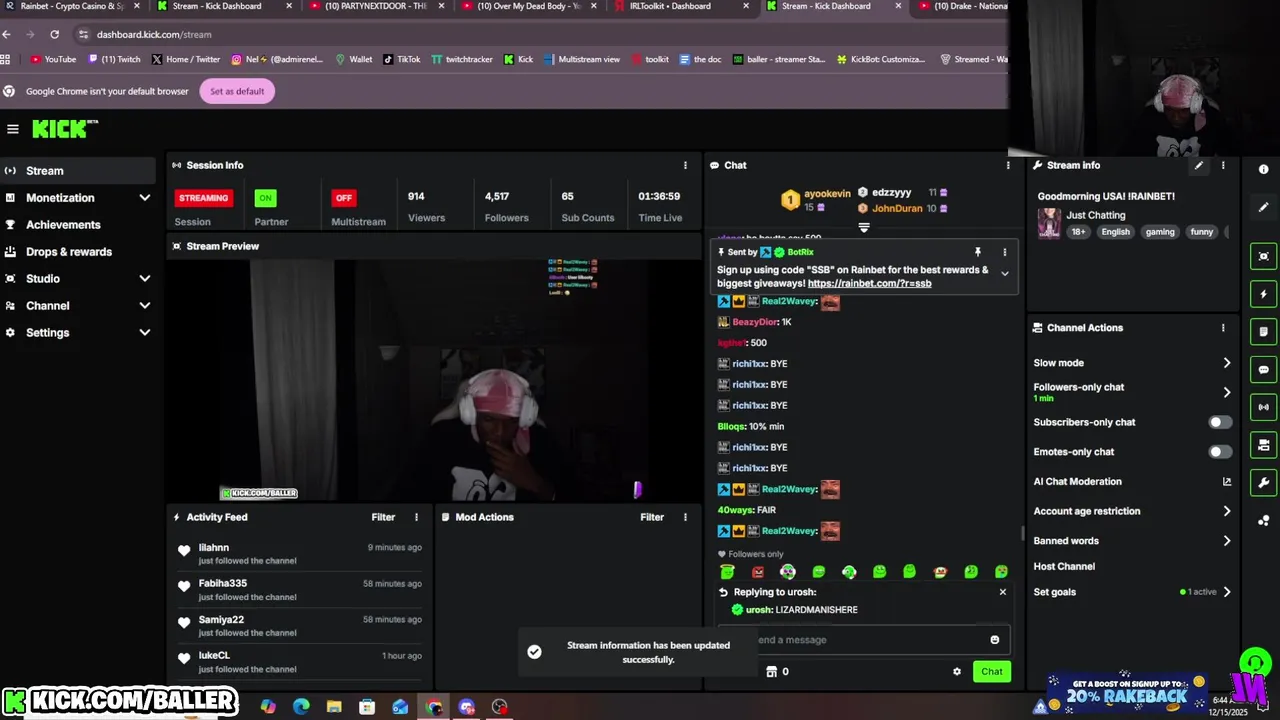The width and height of the screenshot is (1280, 720).
Task: Open Set goals settings
Action: (1132, 592)
